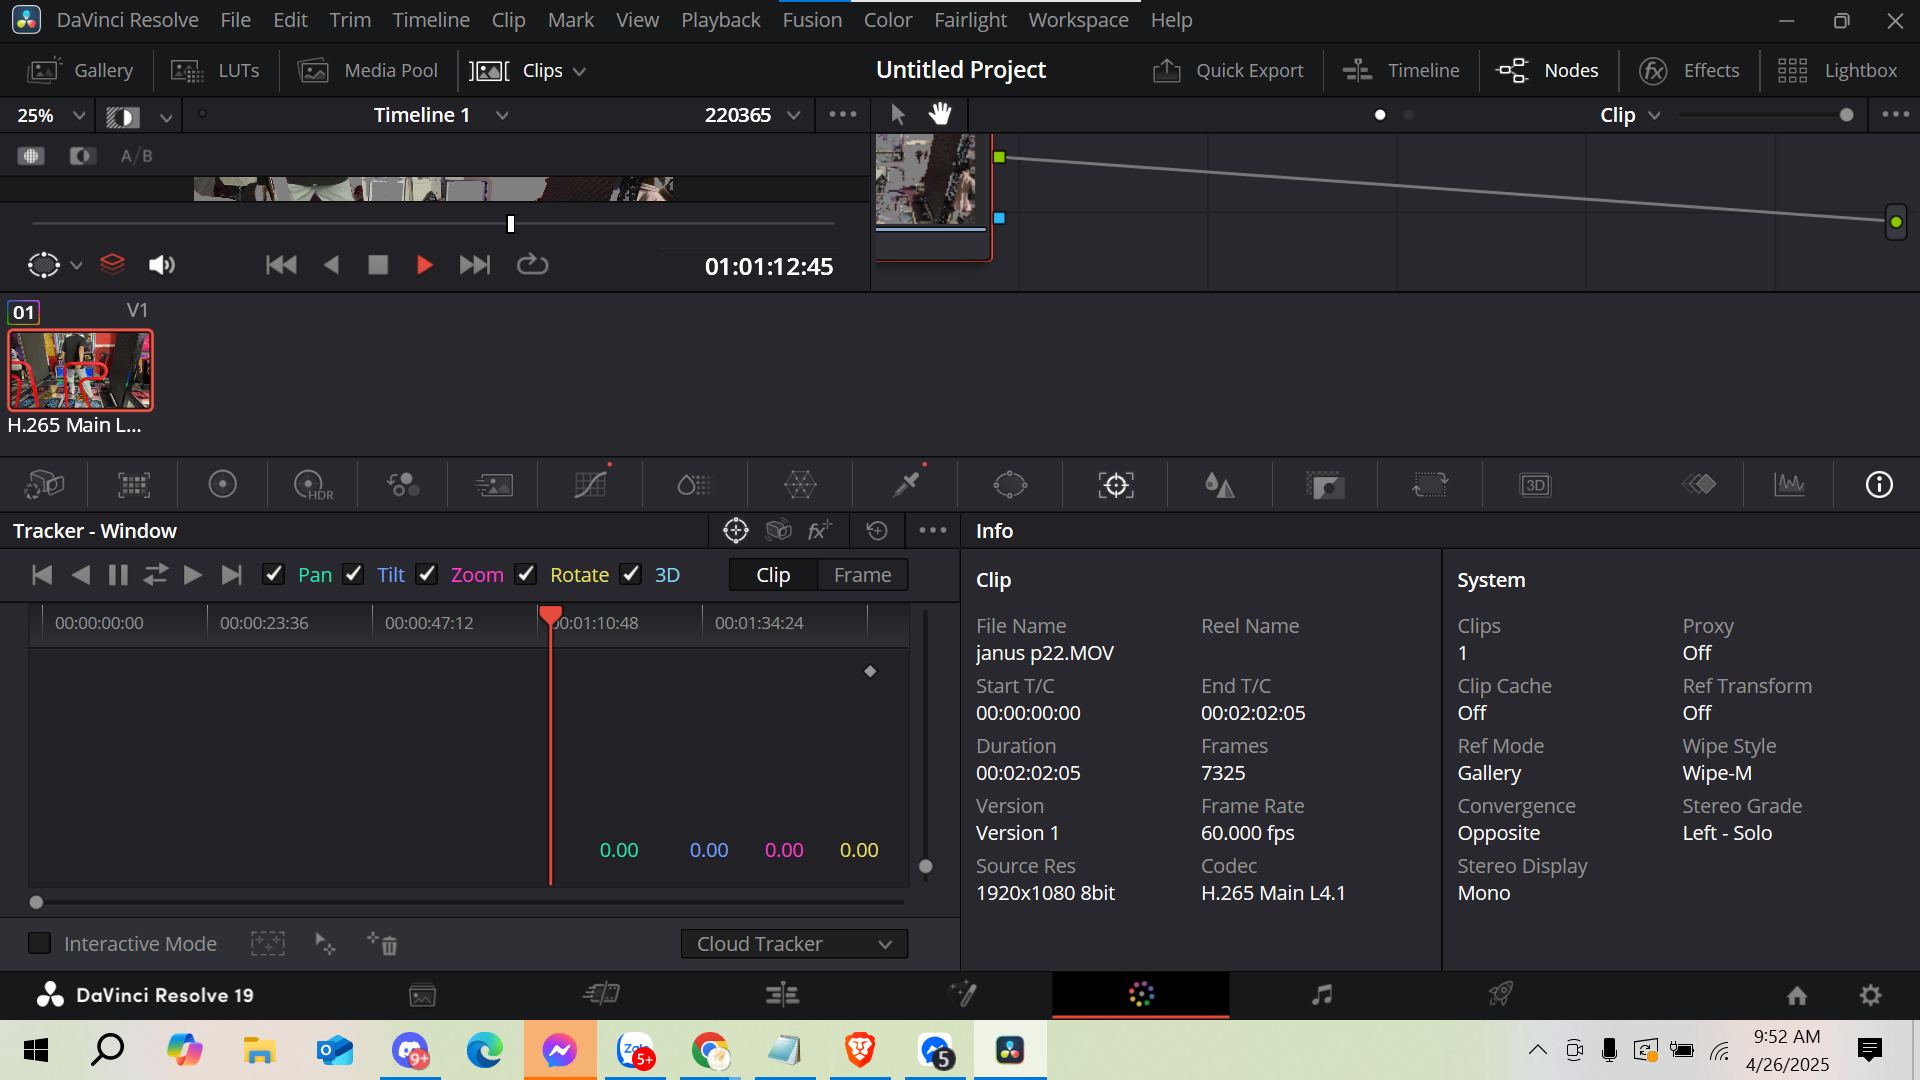The image size is (1920, 1080).
Task: Click the tracker keyframe diamond marker
Action: pos(870,671)
